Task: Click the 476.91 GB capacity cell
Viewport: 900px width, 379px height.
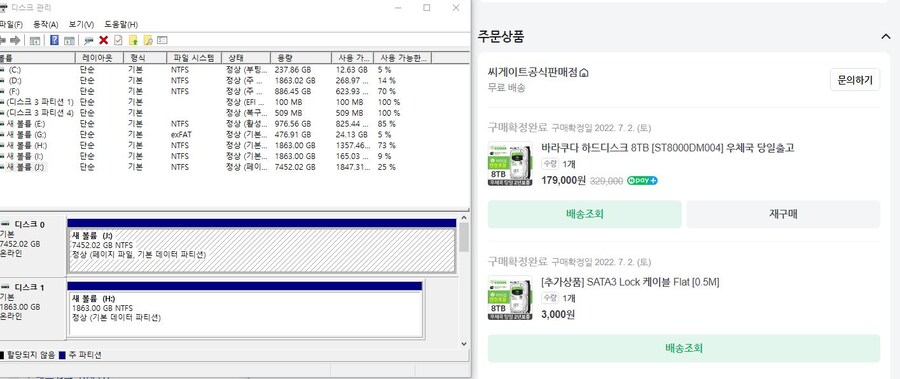Action: (292, 134)
